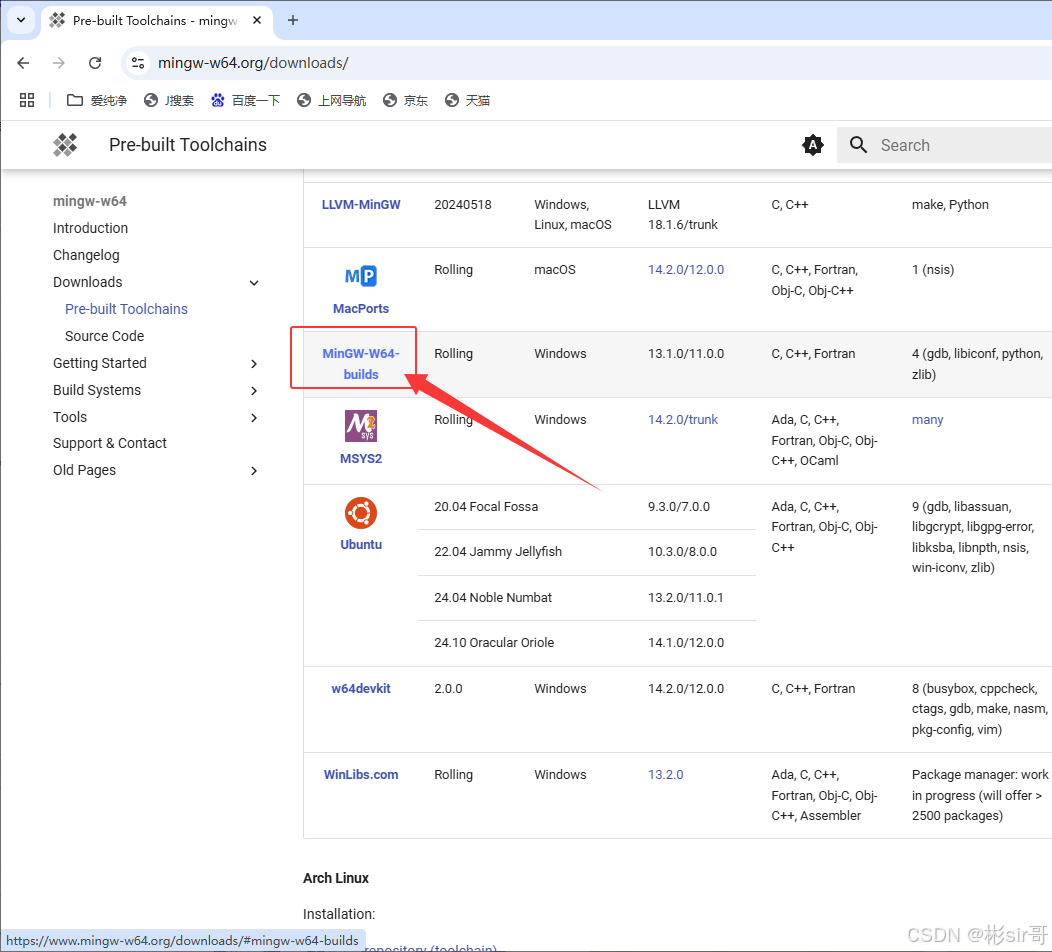This screenshot has width=1052, height=952.
Task: Open the 天猫 bookmark
Action: coord(468,100)
